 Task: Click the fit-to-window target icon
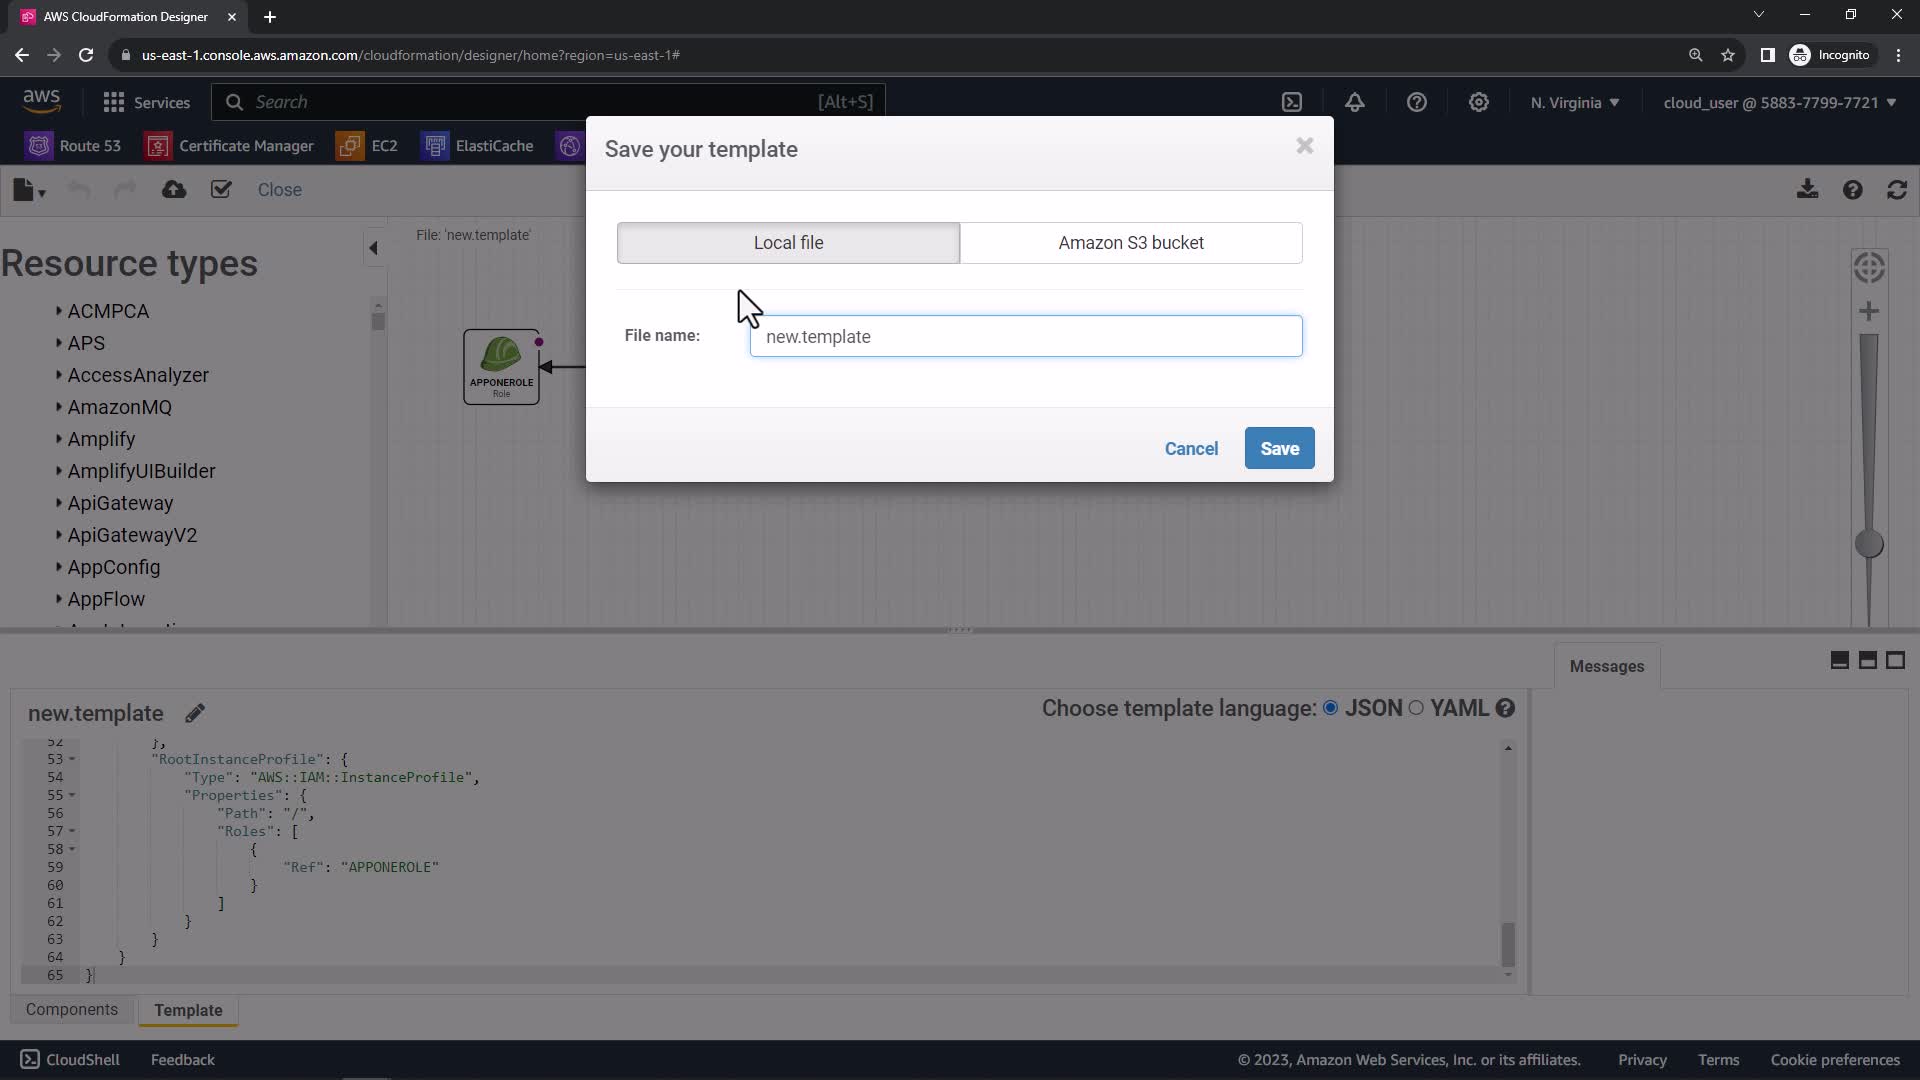pos(1869,267)
